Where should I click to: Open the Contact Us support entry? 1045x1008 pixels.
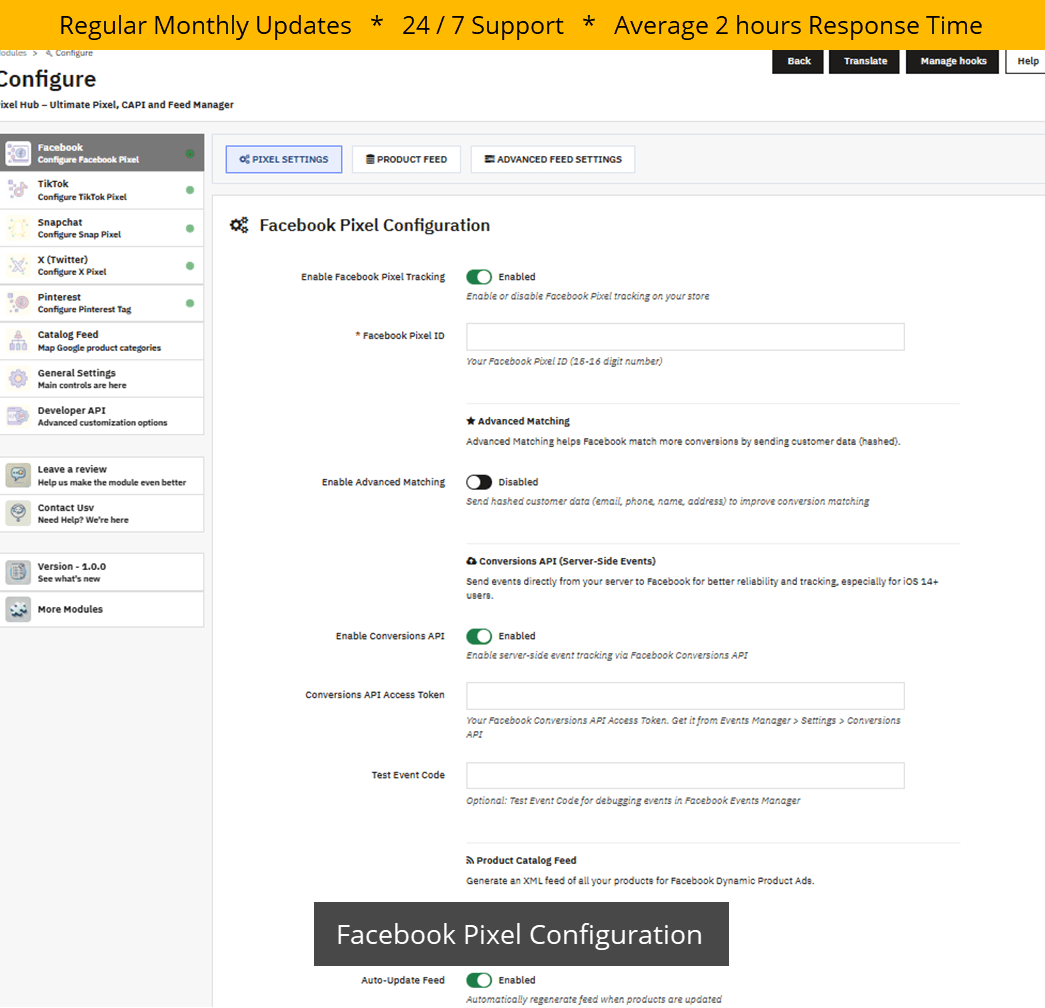click(x=102, y=513)
